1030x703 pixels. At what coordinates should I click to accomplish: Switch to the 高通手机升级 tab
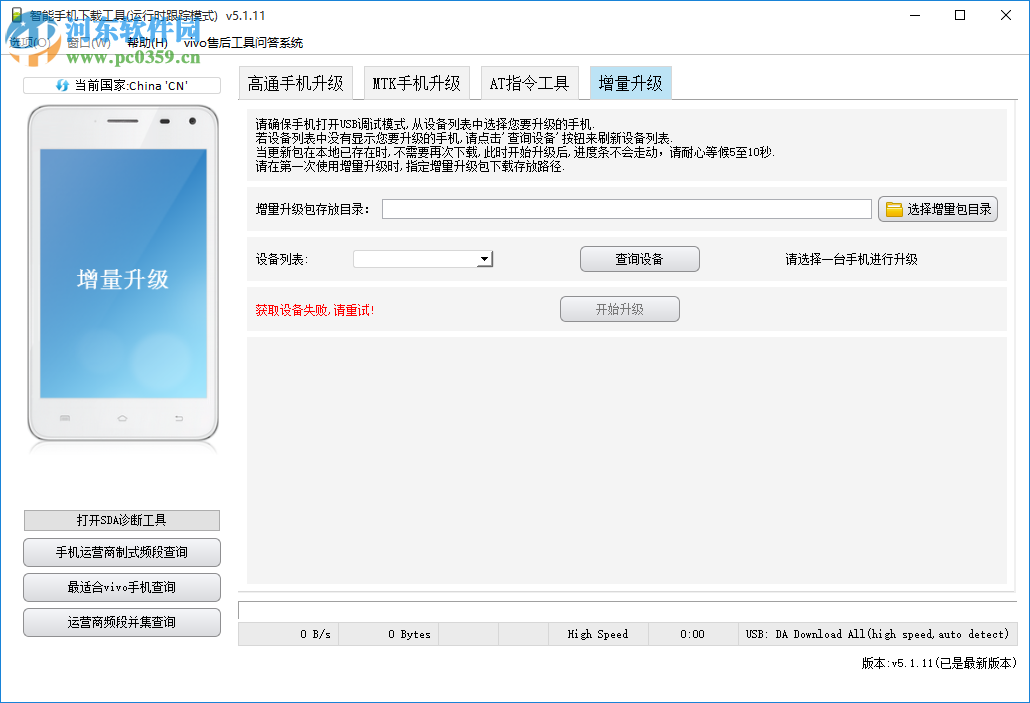(x=295, y=84)
